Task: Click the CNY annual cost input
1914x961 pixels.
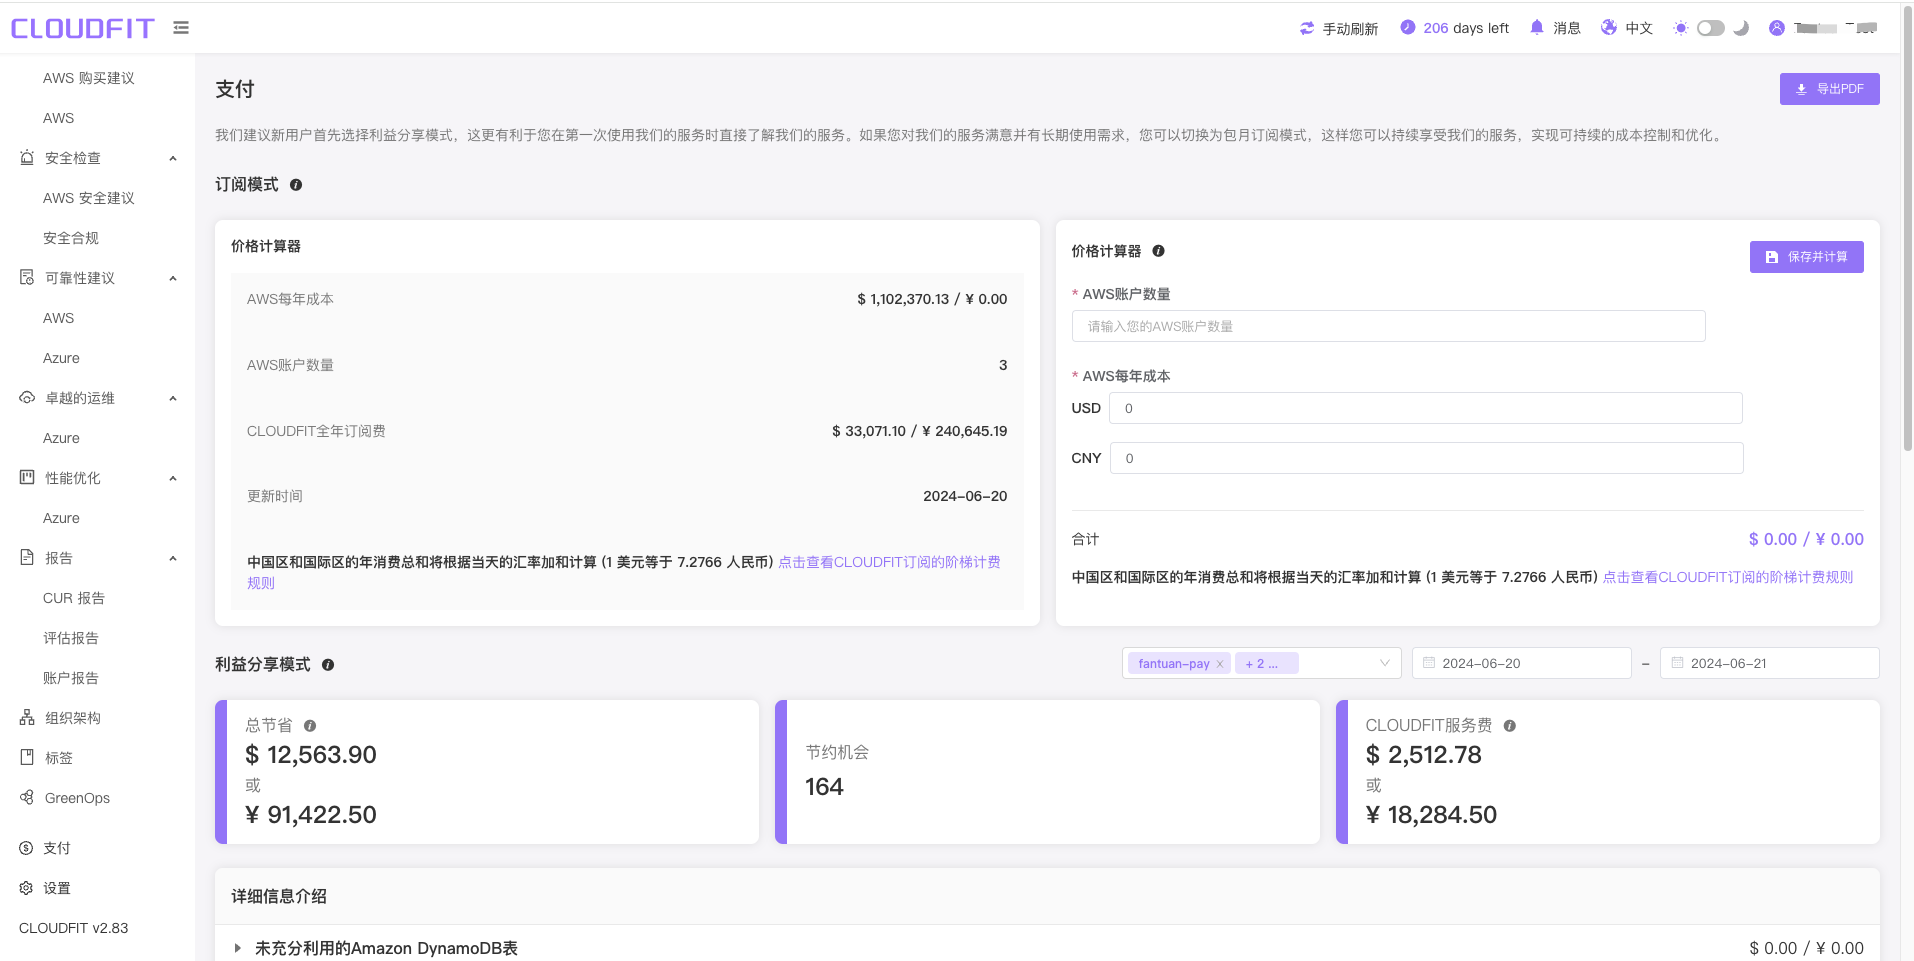Action: 1426,458
